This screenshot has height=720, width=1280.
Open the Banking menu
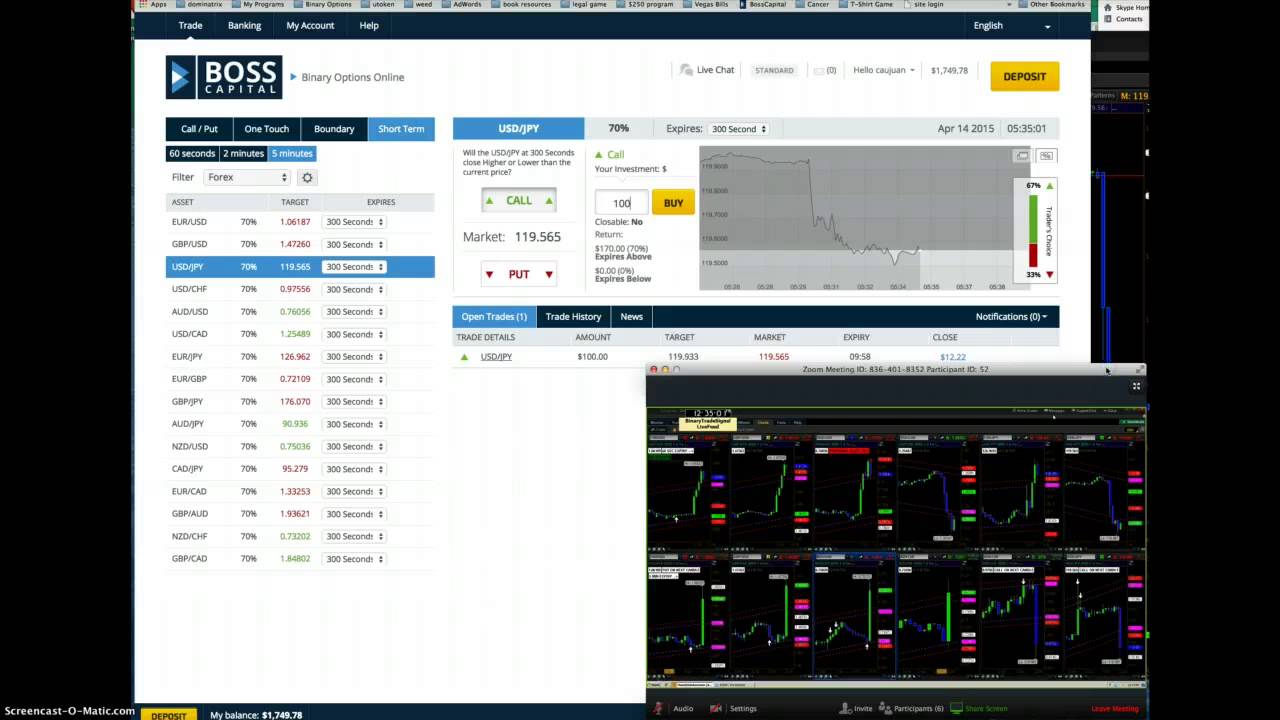244,25
